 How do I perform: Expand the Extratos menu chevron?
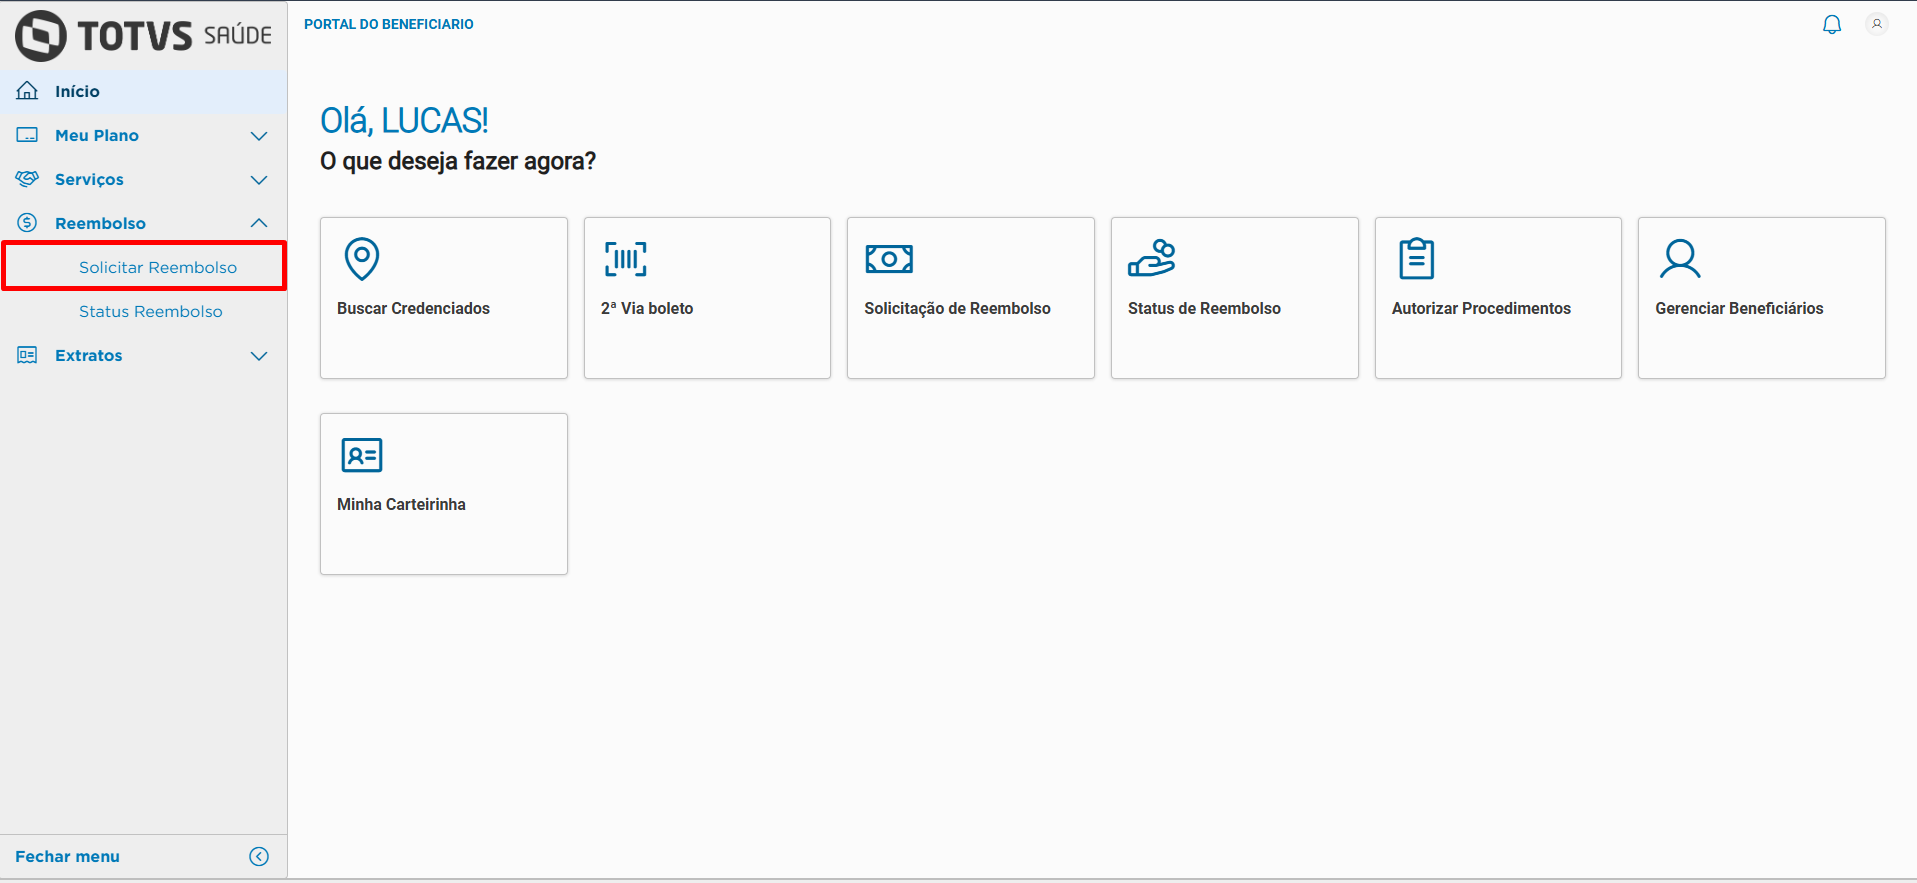[259, 356]
